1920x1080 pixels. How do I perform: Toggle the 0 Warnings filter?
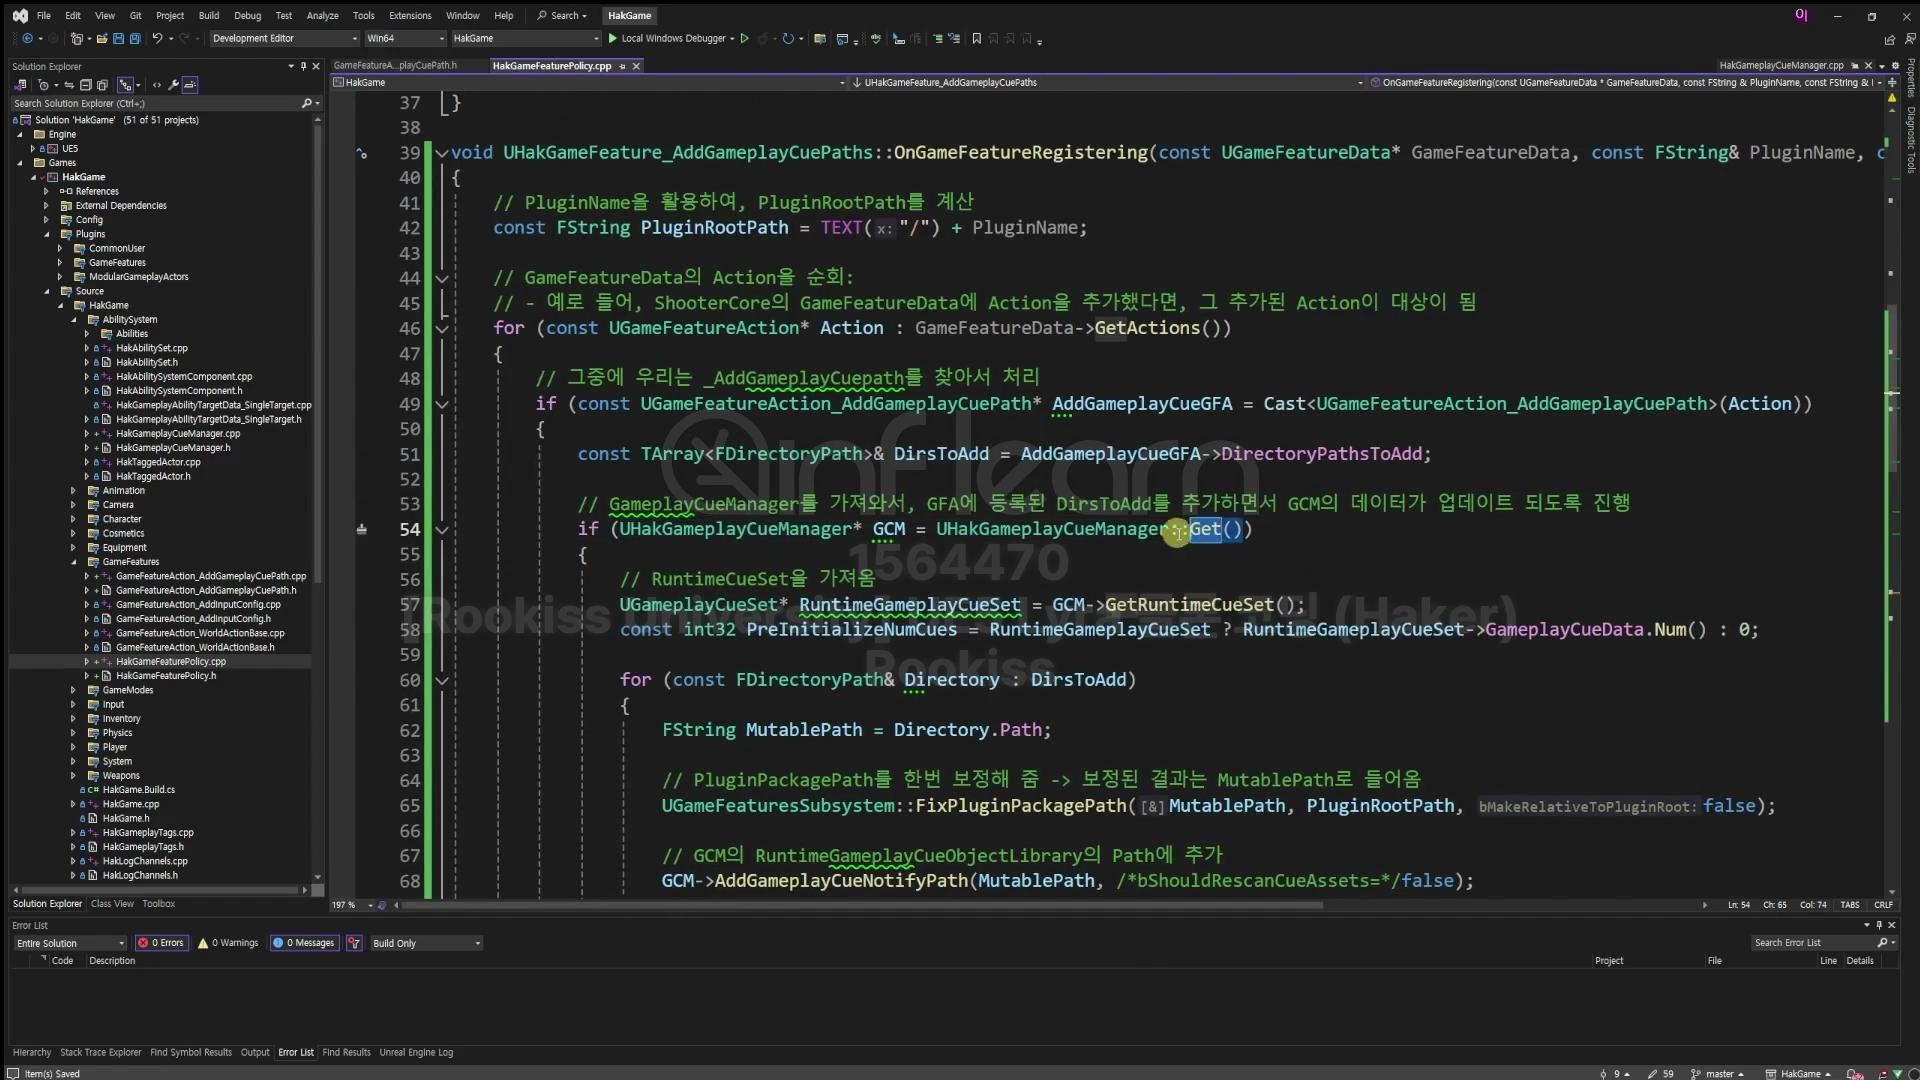point(229,943)
